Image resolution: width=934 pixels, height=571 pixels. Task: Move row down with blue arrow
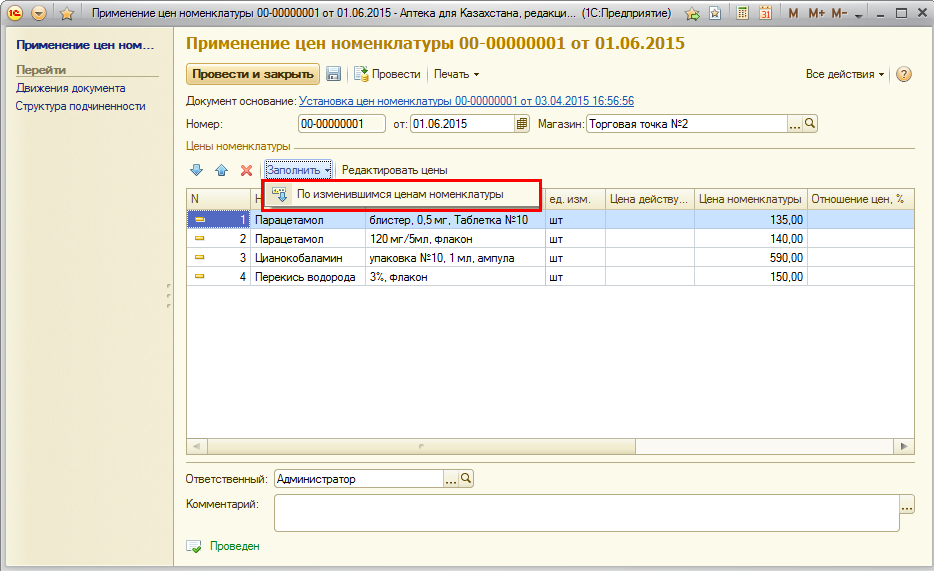coord(196,171)
